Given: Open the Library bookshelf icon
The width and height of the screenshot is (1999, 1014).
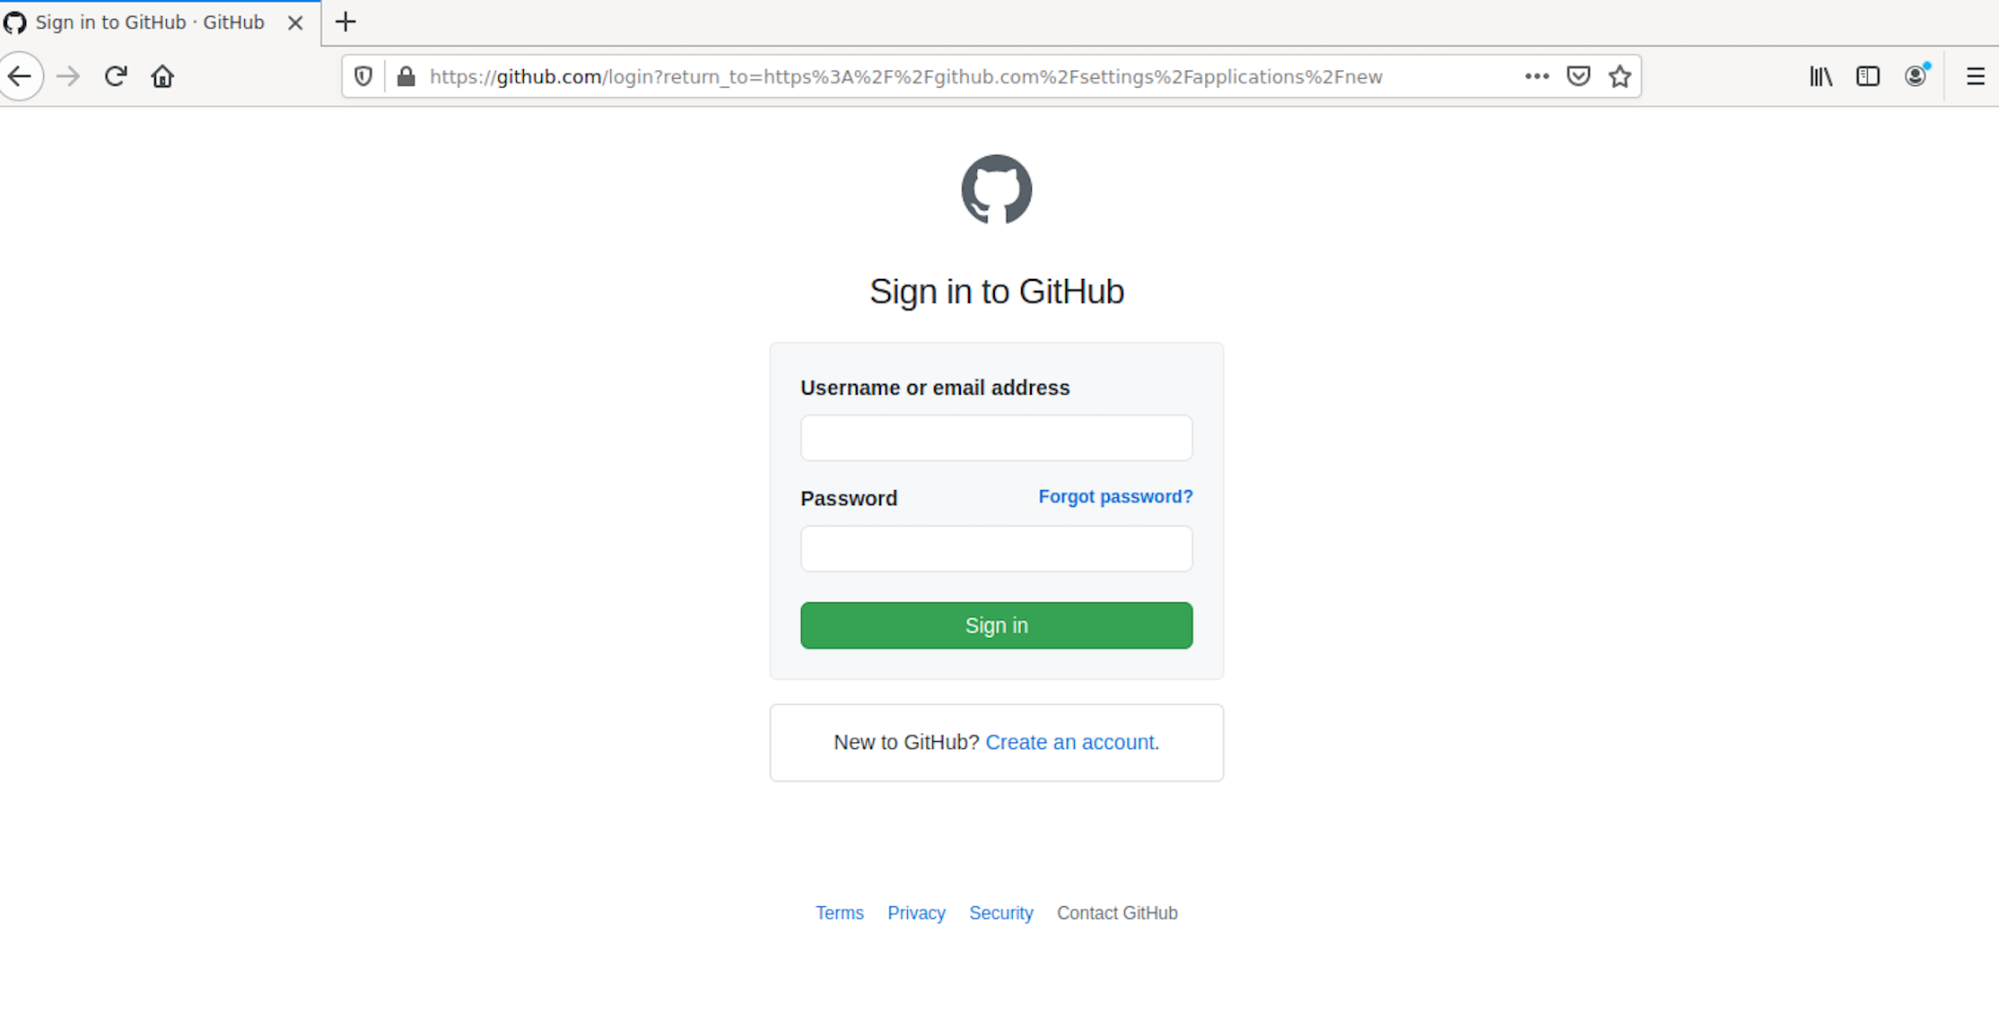Looking at the screenshot, I should (x=1820, y=76).
